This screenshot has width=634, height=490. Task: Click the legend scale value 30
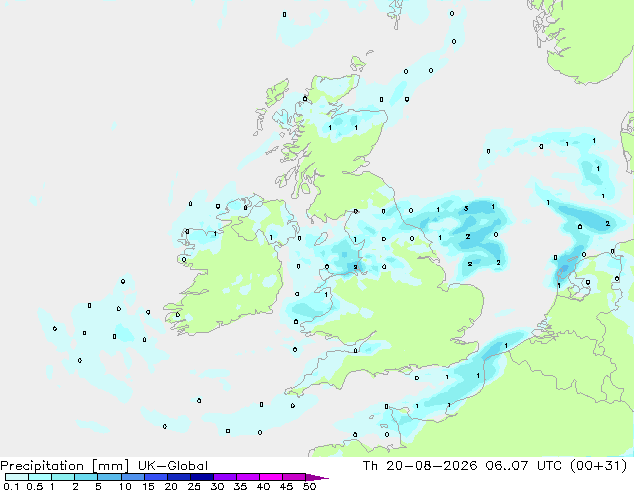[217, 486]
